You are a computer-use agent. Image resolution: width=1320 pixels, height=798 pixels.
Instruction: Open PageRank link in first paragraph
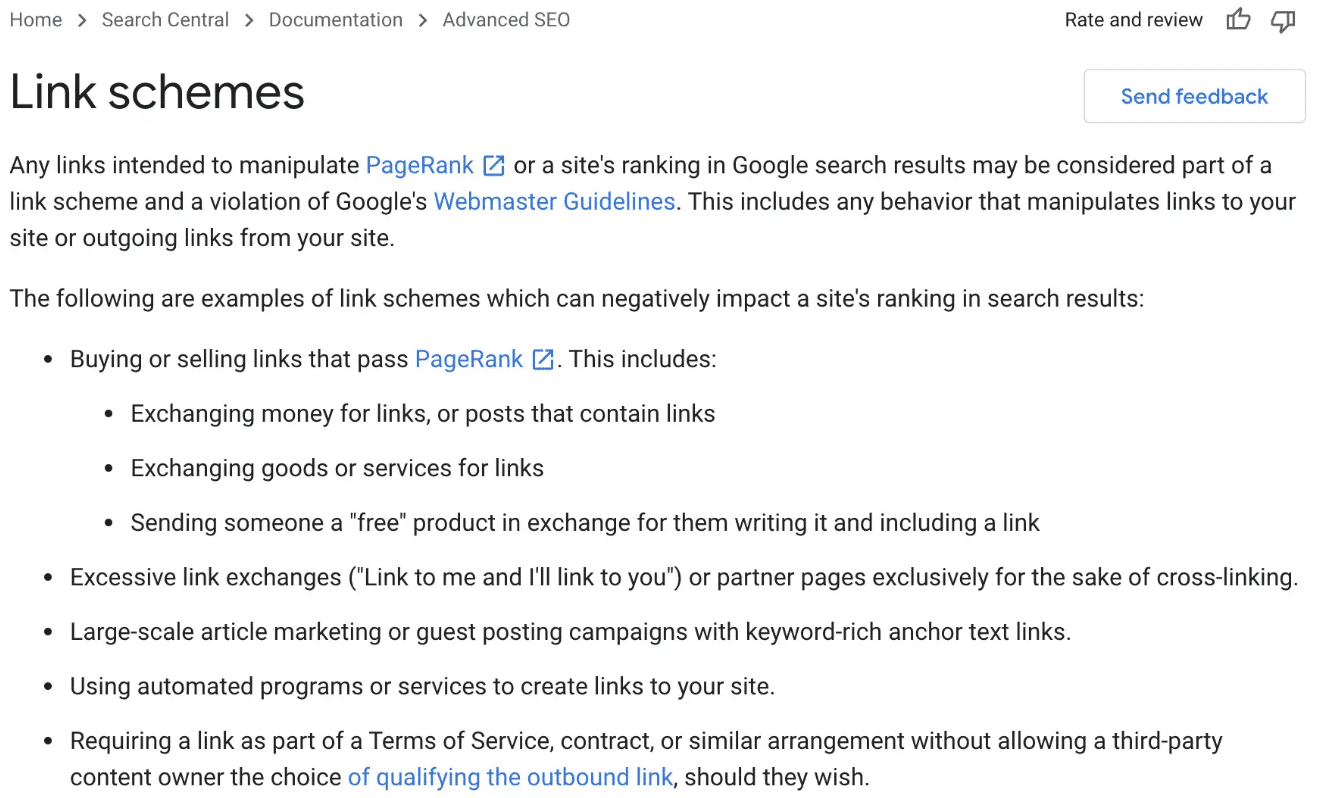click(x=420, y=165)
